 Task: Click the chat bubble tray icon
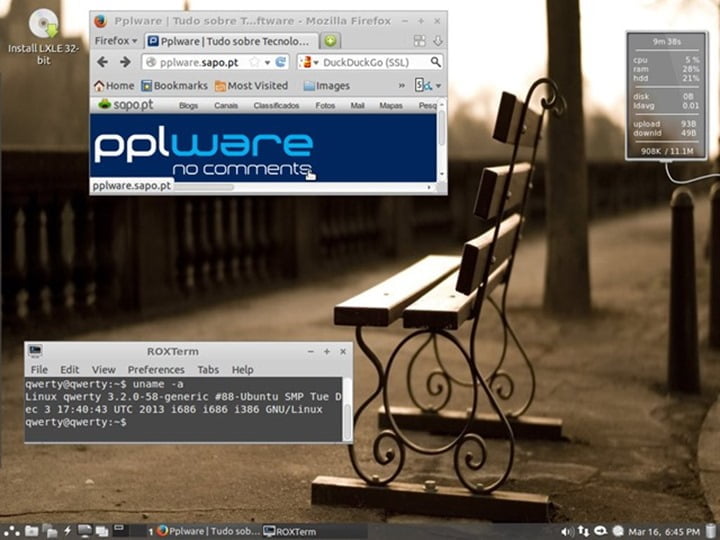click(600, 531)
